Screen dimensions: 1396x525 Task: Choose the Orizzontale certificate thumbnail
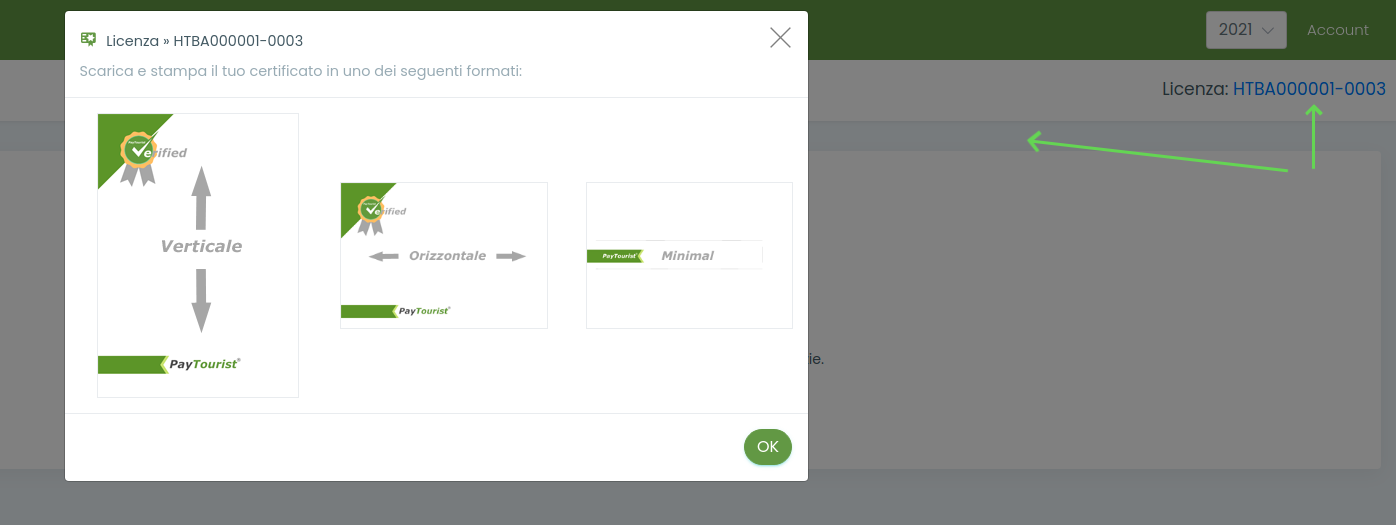pyautogui.click(x=444, y=255)
